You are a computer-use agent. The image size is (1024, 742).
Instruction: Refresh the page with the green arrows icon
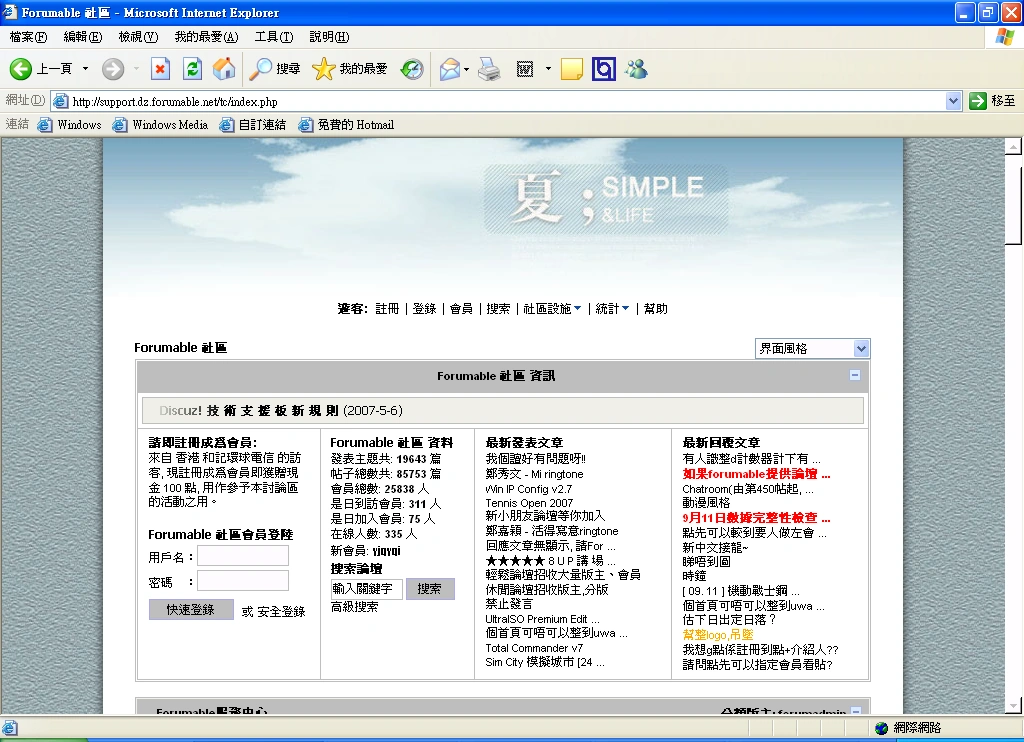(x=192, y=69)
